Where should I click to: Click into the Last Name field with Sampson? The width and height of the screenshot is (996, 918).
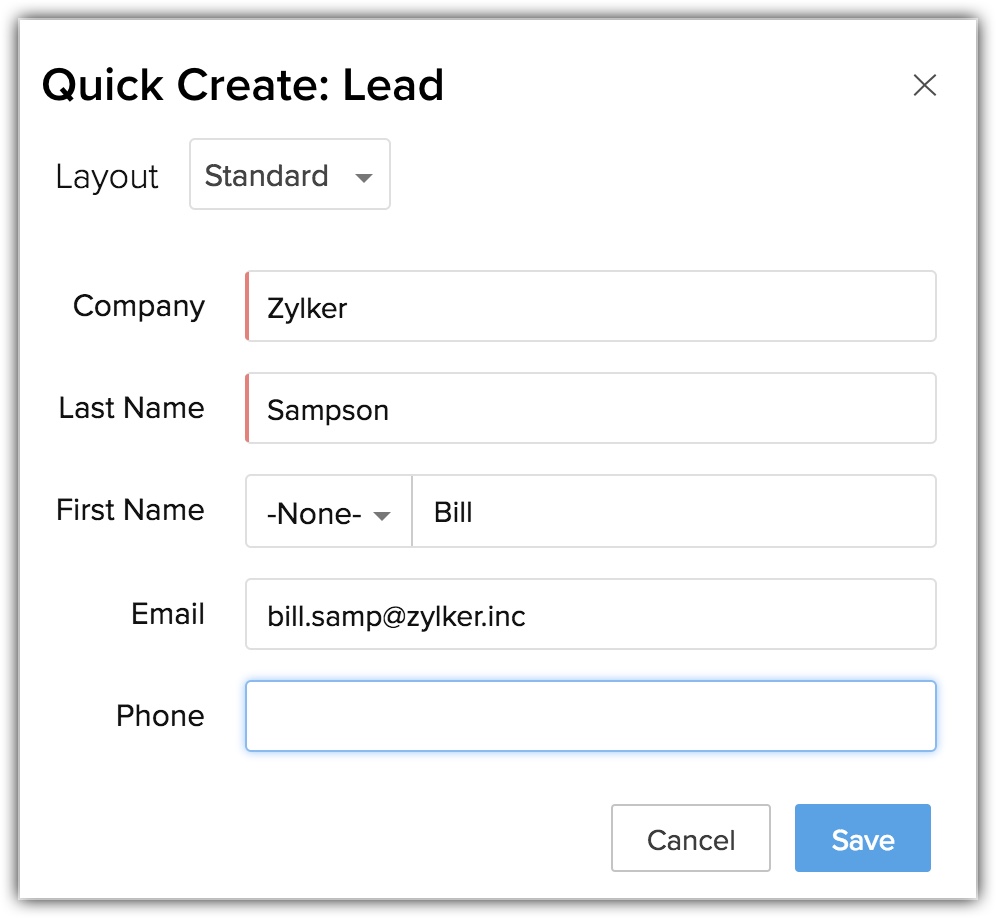590,408
